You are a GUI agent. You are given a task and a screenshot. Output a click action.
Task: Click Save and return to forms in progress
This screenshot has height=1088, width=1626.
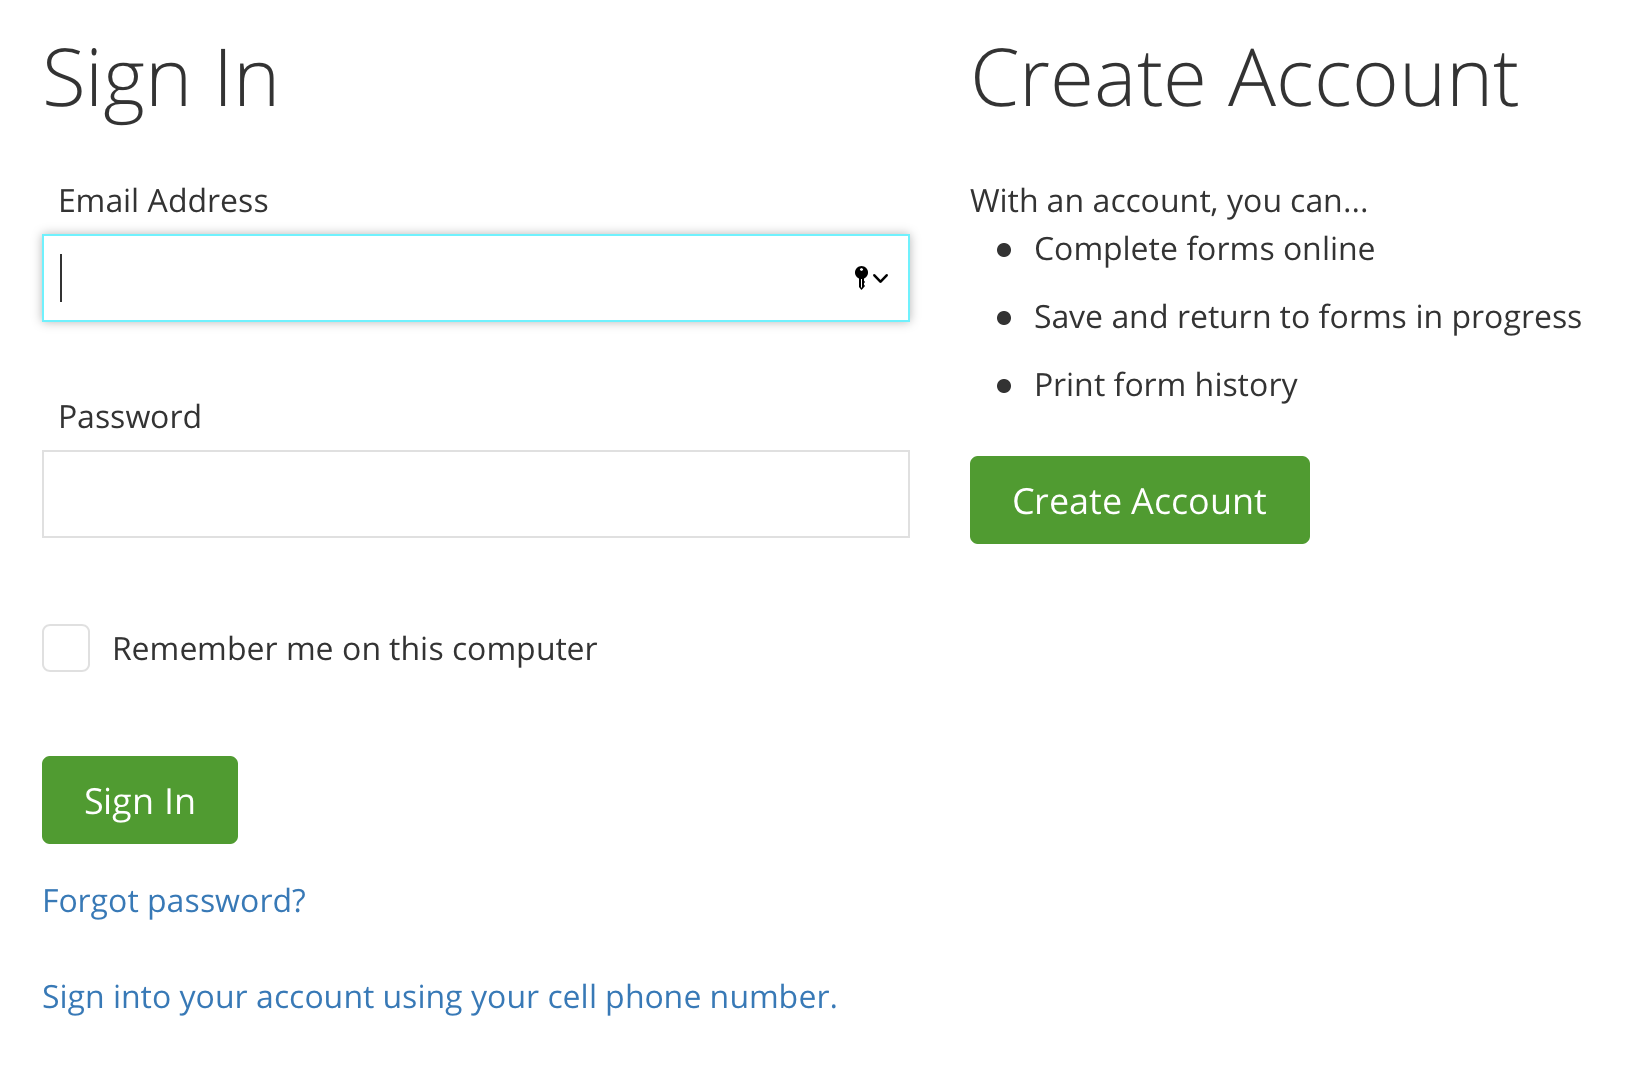click(x=1308, y=317)
